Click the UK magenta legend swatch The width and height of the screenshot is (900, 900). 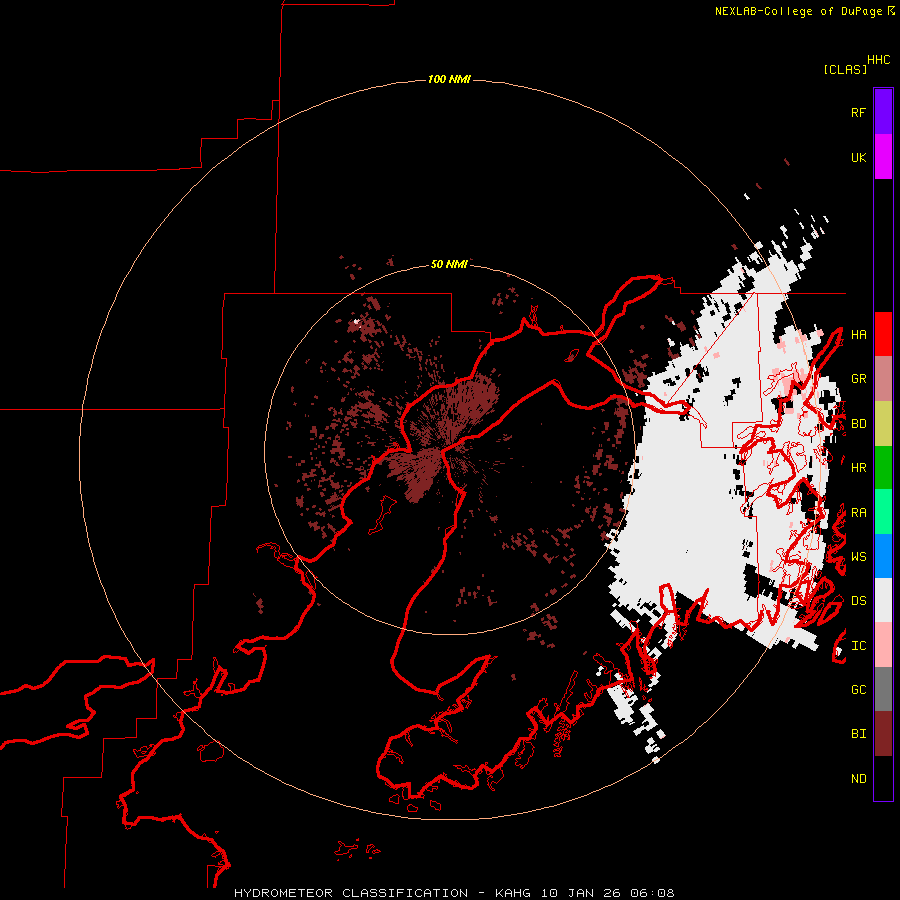[x=883, y=157]
